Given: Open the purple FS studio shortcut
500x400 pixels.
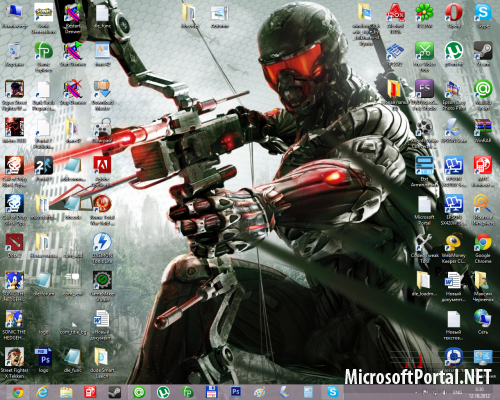Looking at the screenshot, I should (424, 94).
